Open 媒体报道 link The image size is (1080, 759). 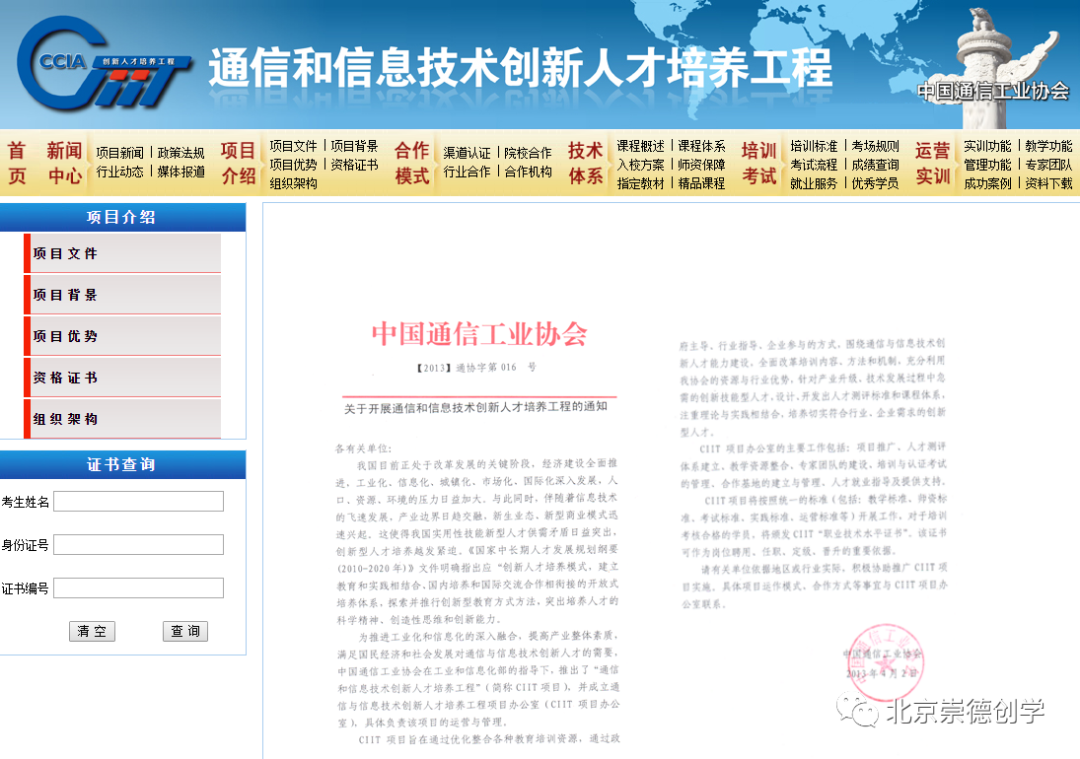coord(181,171)
